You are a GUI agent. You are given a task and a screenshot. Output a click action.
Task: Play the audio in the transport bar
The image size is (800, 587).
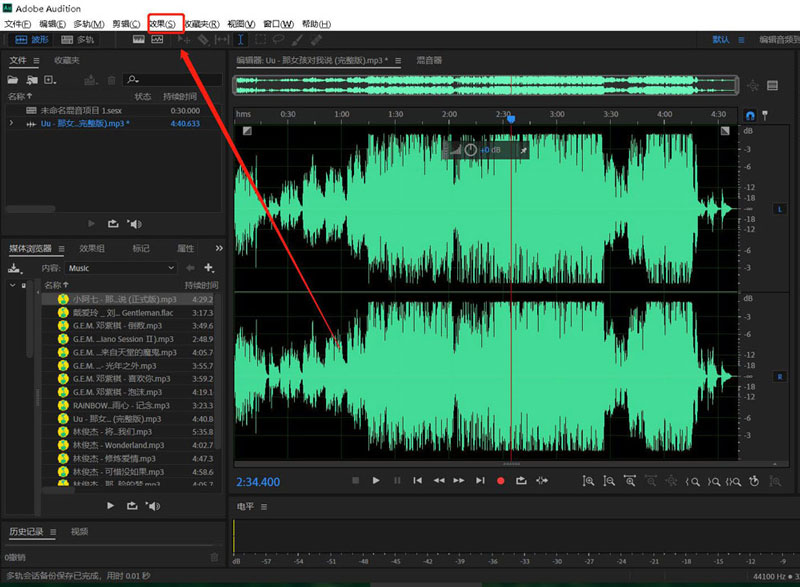(376, 481)
